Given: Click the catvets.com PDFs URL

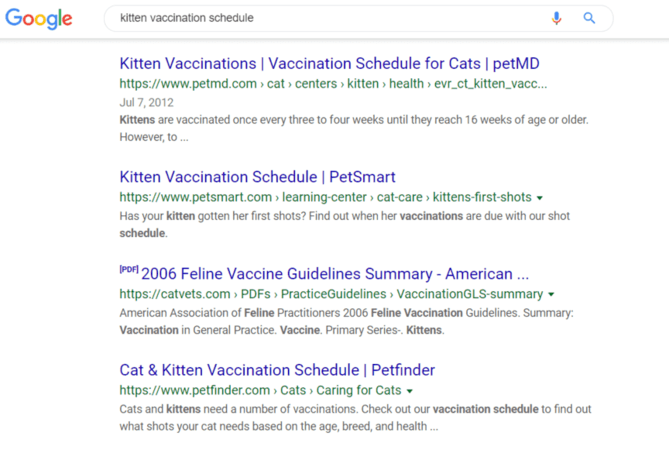Looking at the screenshot, I should 331,294.
